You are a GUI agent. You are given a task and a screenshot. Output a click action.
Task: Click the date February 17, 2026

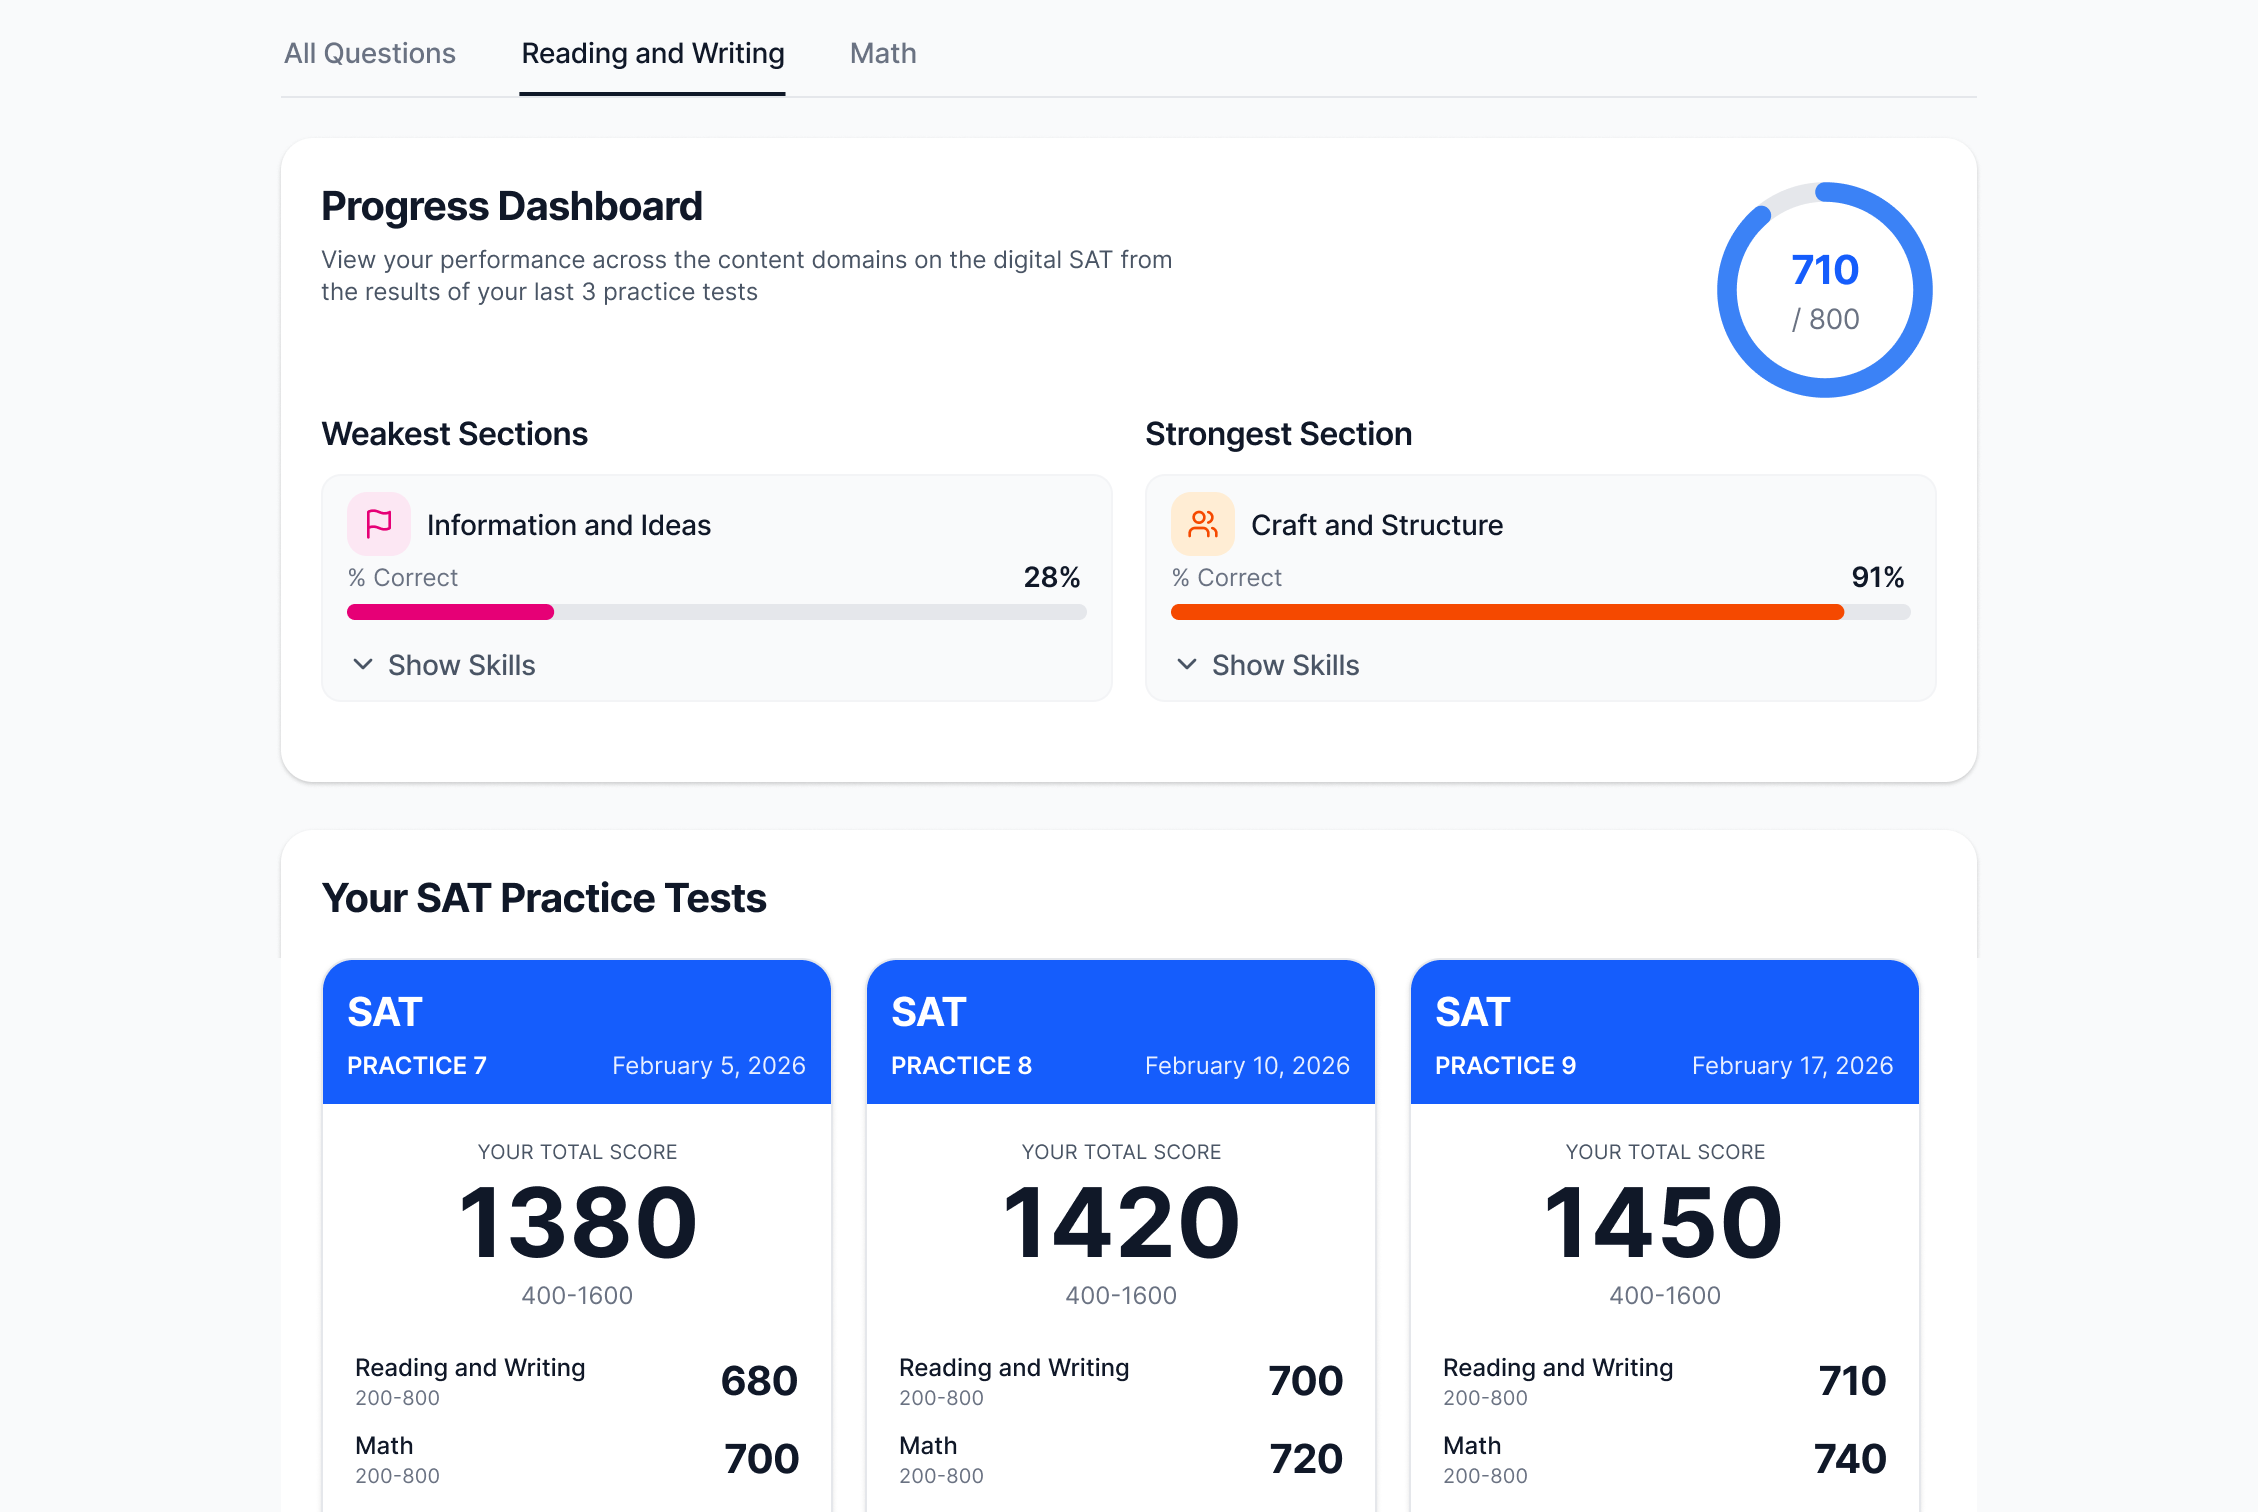coord(1792,1066)
